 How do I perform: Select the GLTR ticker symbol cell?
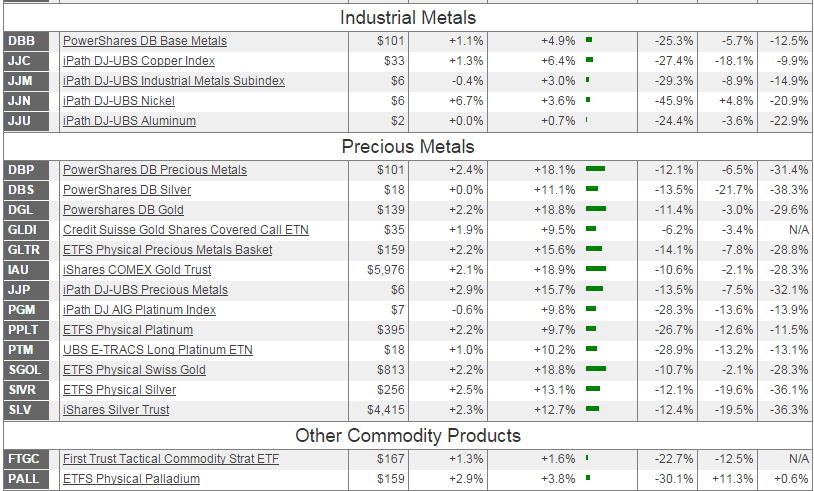tap(24, 250)
